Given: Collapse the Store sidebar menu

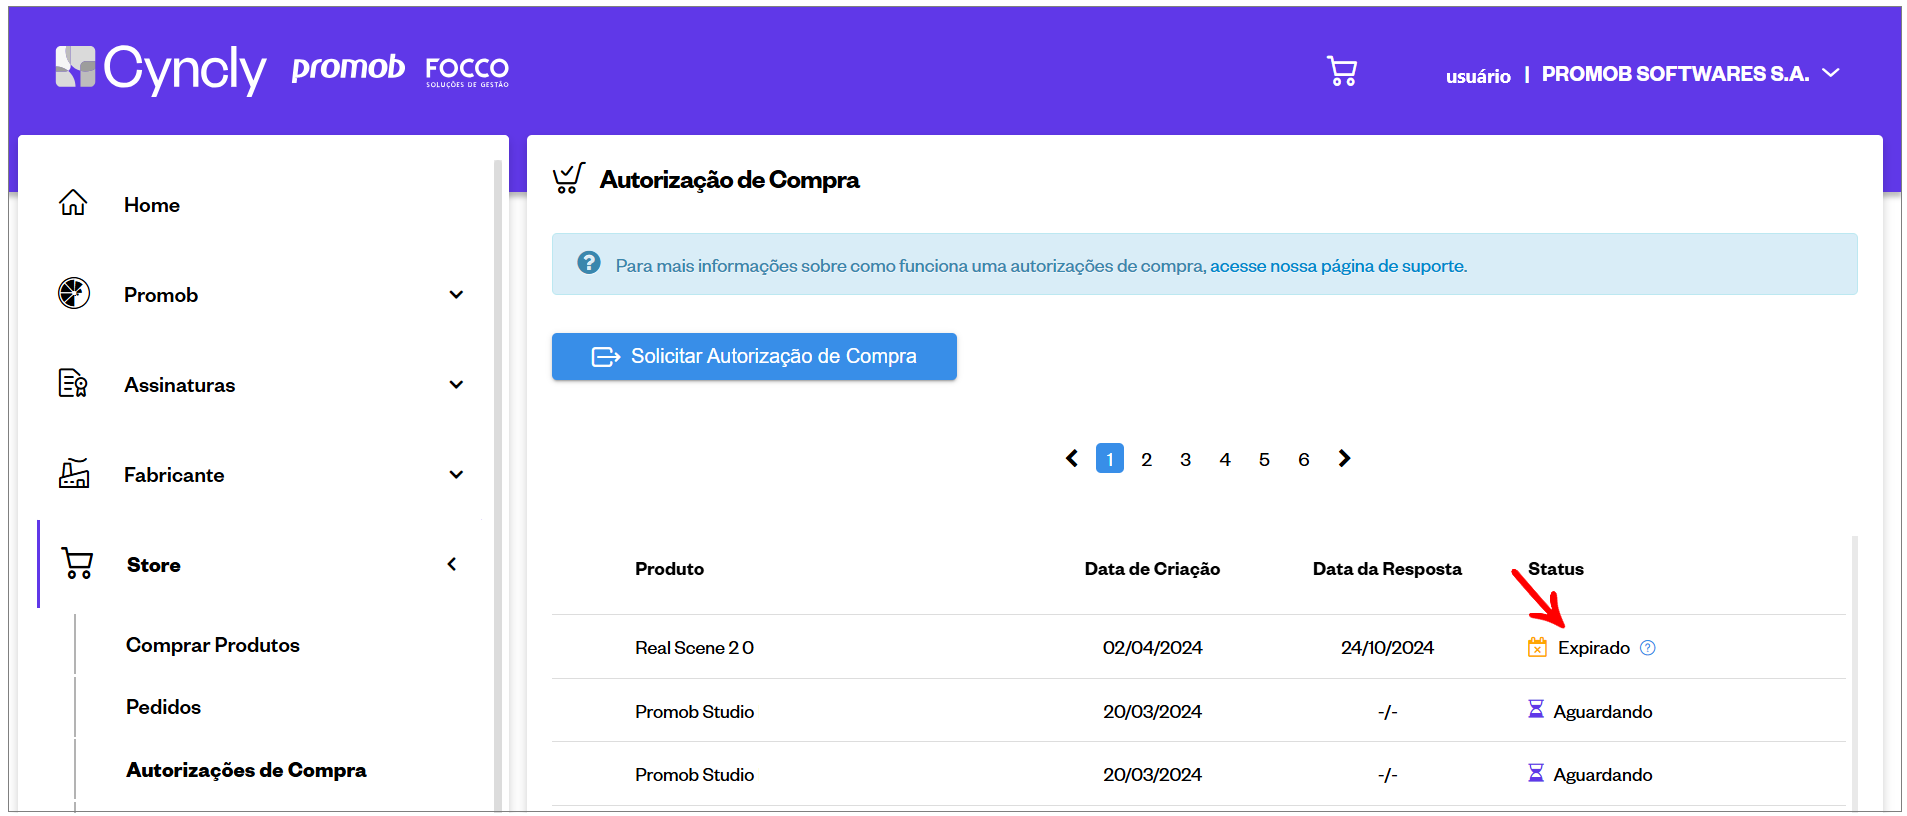Looking at the screenshot, I should tap(452, 564).
